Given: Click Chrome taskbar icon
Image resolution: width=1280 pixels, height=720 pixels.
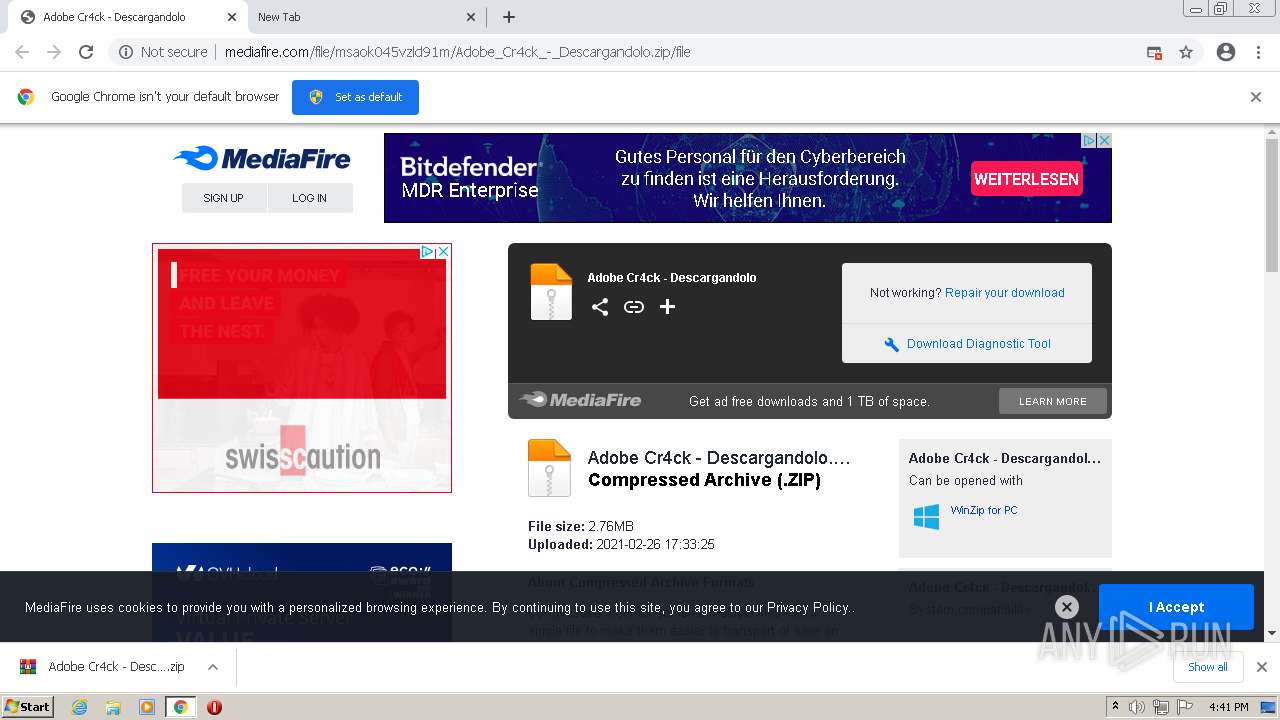Looking at the screenshot, I should point(180,707).
